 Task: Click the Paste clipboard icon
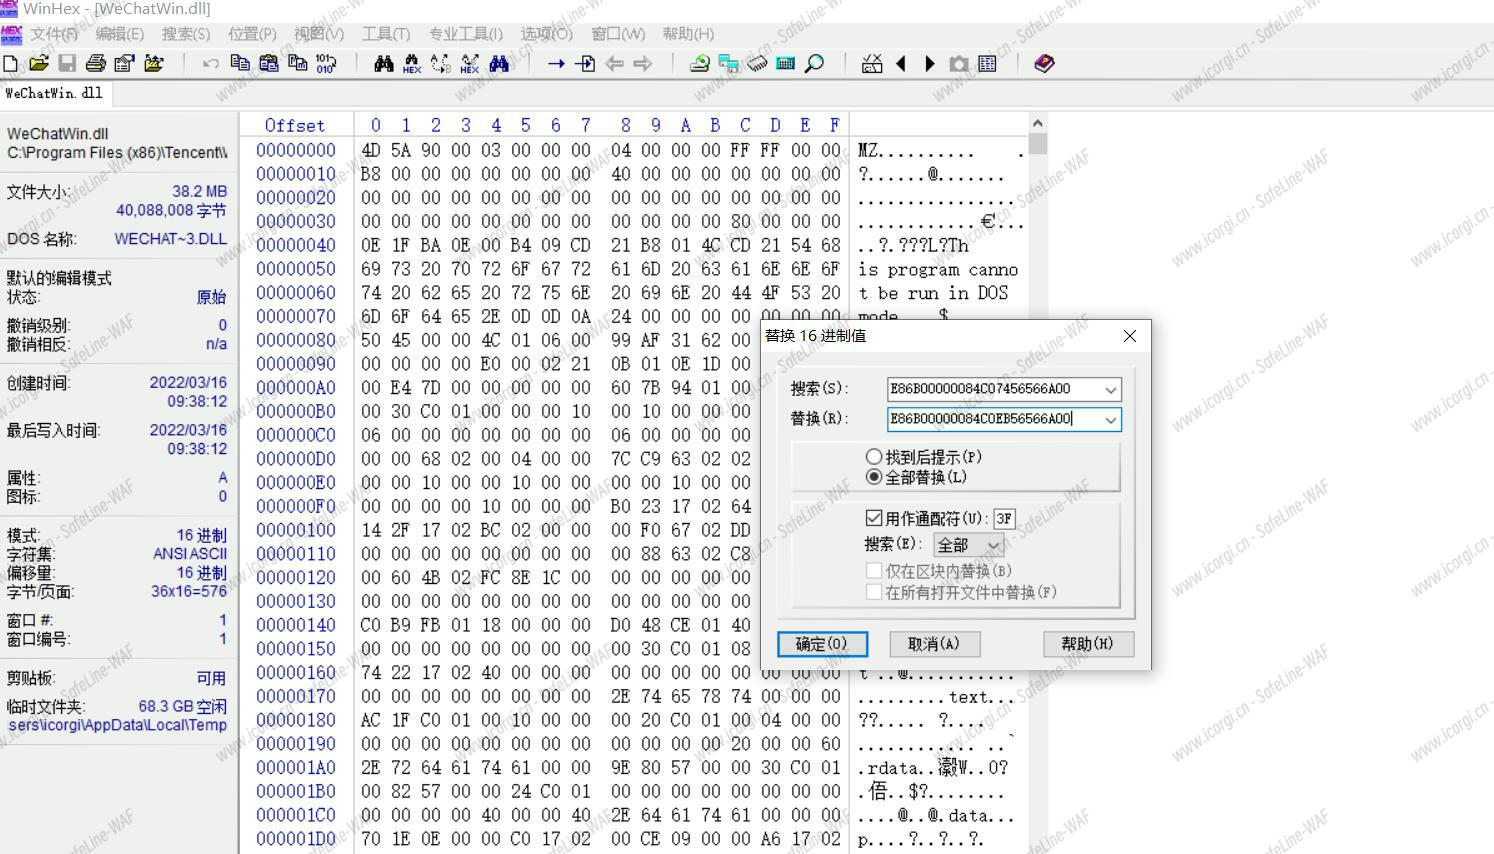point(269,64)
